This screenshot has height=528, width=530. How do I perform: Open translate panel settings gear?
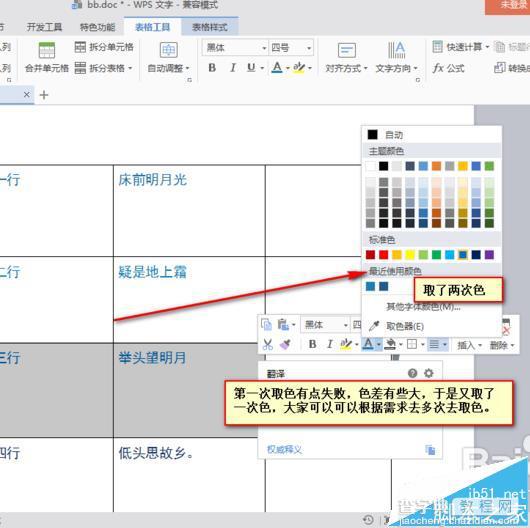(429, 373)
